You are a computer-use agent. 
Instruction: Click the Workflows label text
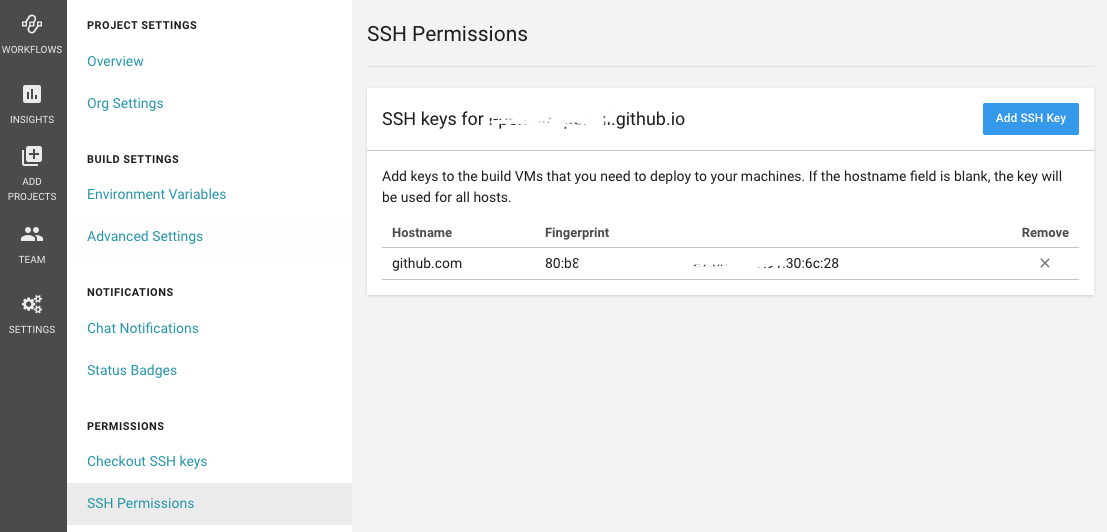click(x=32, y=50)
